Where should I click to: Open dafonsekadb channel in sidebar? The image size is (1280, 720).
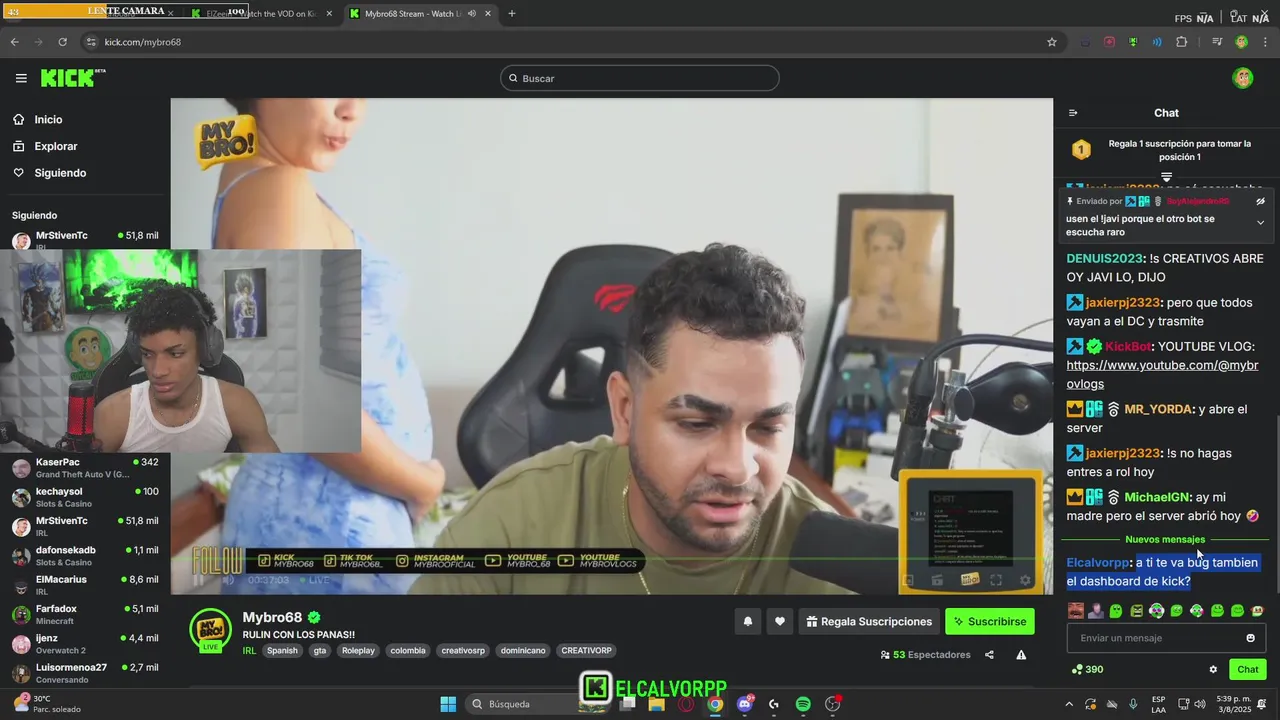point(85,555)
